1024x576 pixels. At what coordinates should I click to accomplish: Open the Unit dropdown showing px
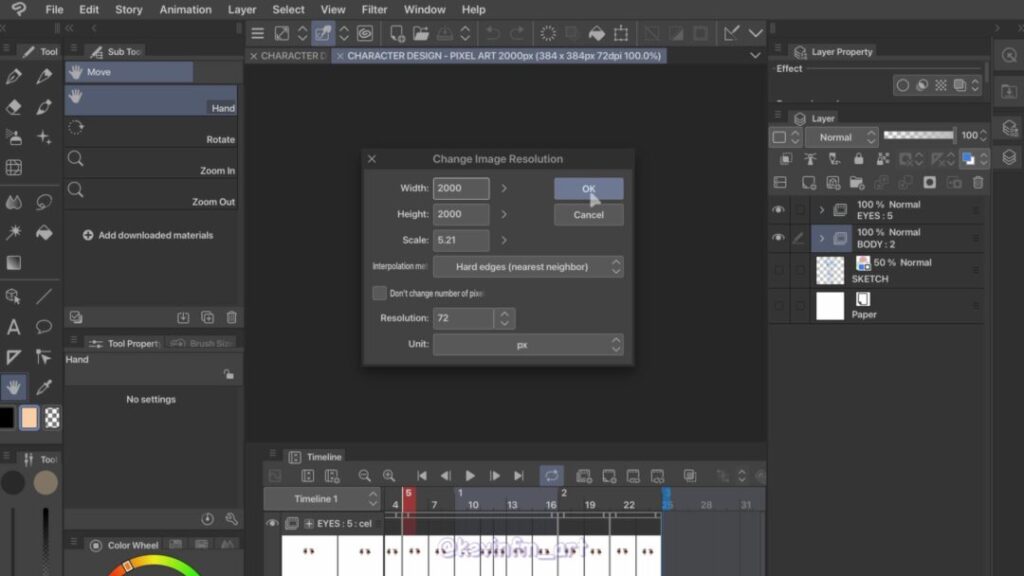tap(528, 344)
